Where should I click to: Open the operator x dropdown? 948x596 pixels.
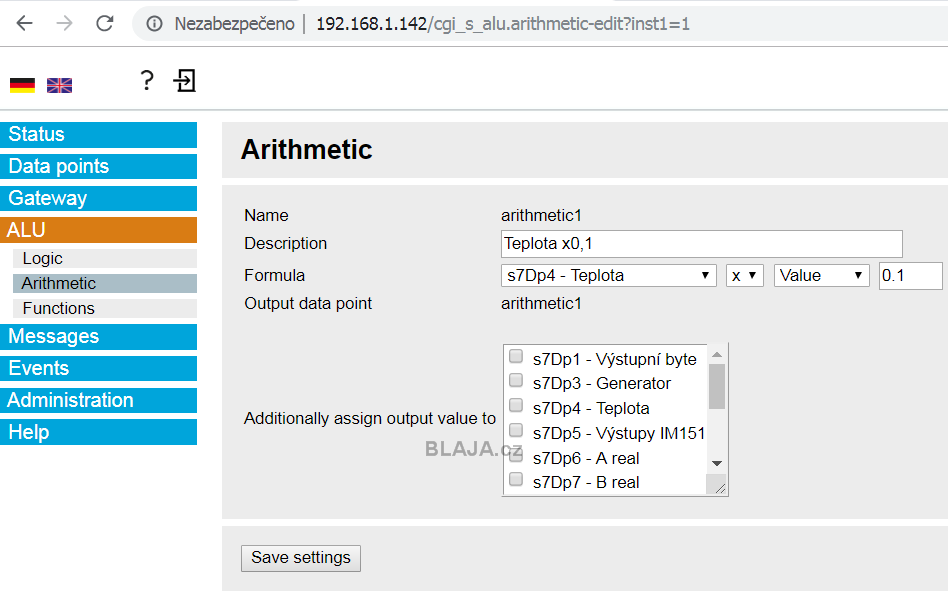coord(745,276)
